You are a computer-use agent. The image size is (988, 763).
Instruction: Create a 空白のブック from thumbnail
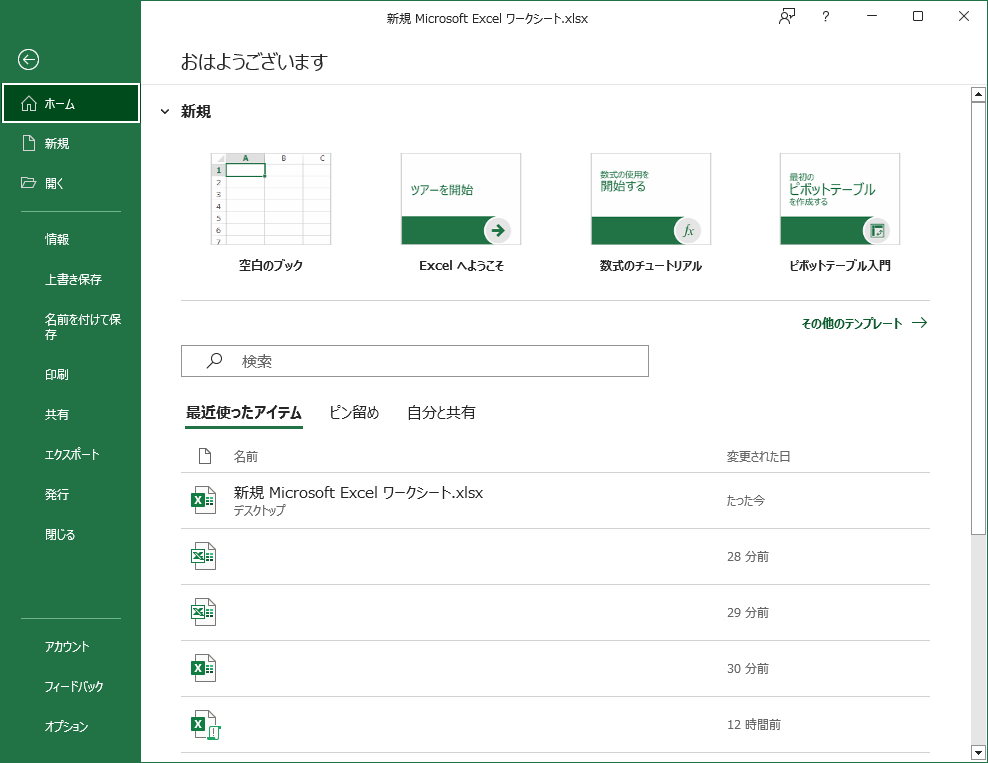pyautogui.click(x=271, y=199)
